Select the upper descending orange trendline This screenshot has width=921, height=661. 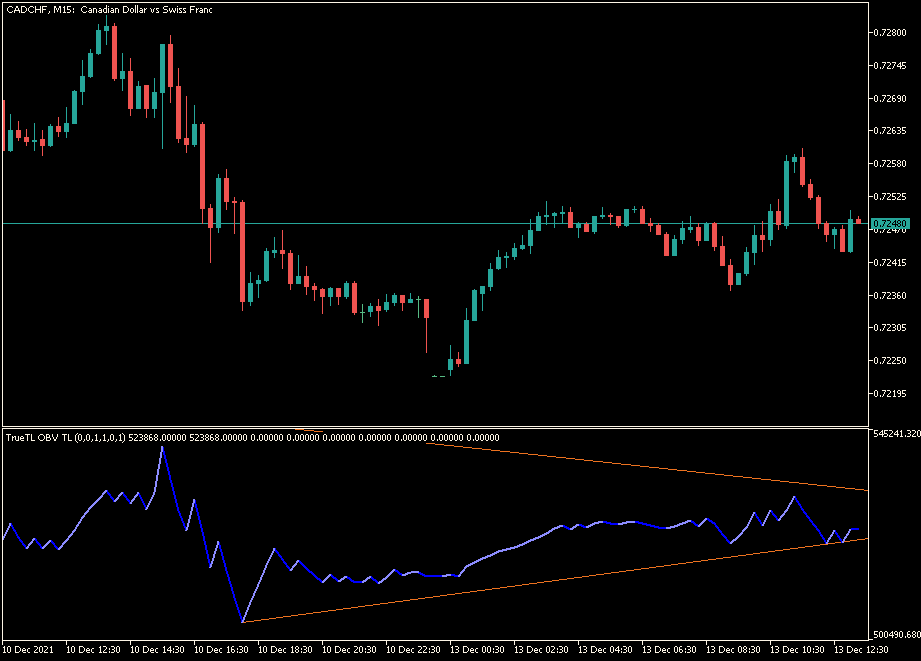click(x=646, y=467)
